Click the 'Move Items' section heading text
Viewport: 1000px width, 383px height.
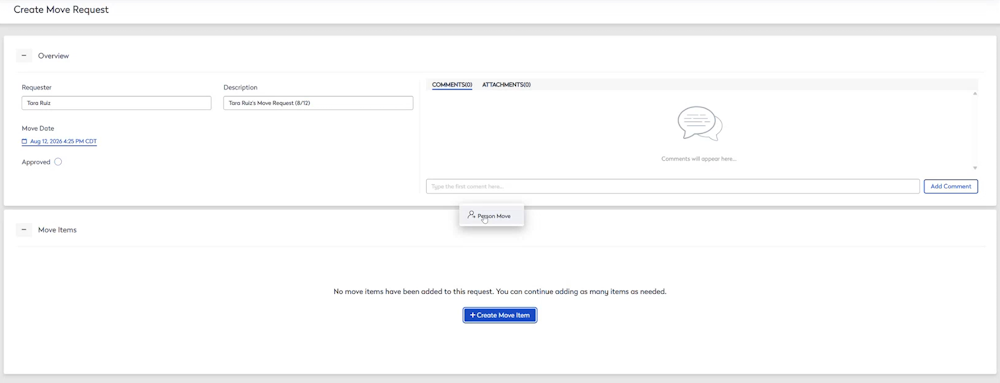[57, 229]
